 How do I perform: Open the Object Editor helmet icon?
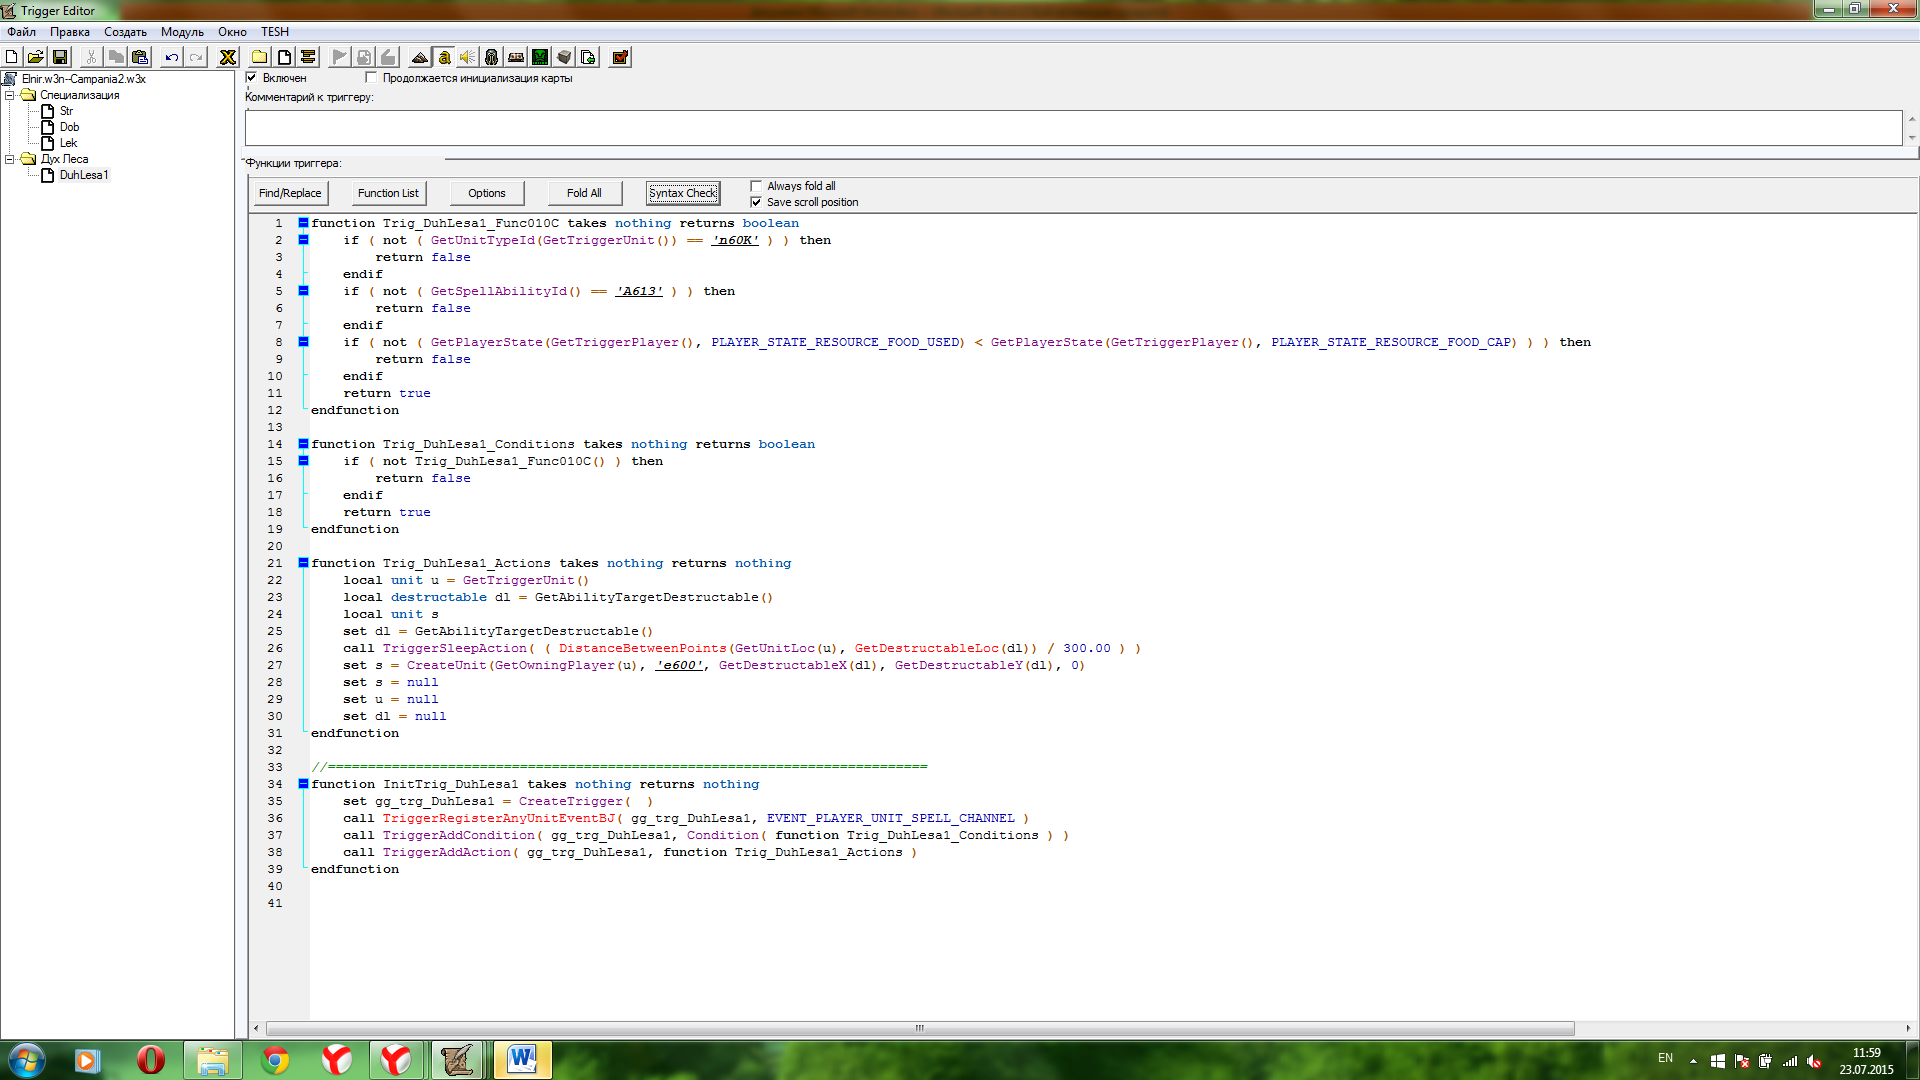click(x=492, y=57)
